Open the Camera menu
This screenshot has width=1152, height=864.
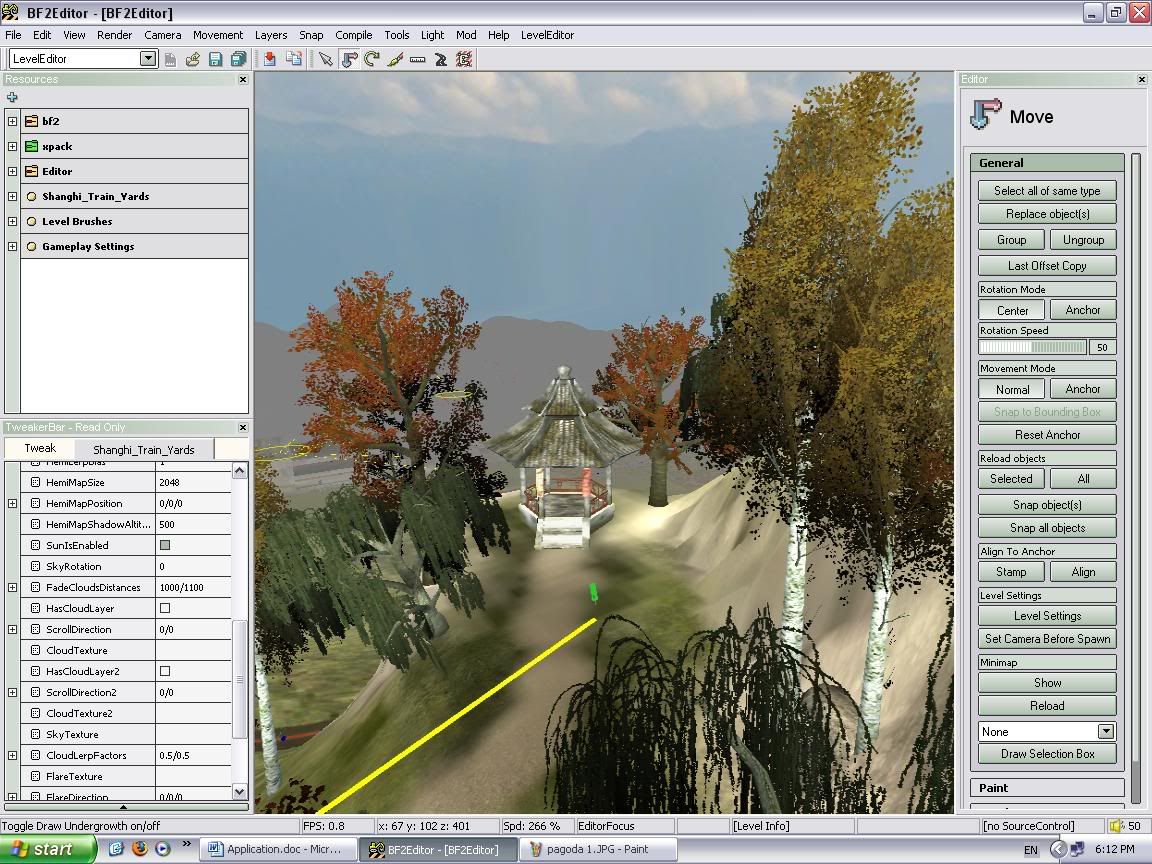162,35
